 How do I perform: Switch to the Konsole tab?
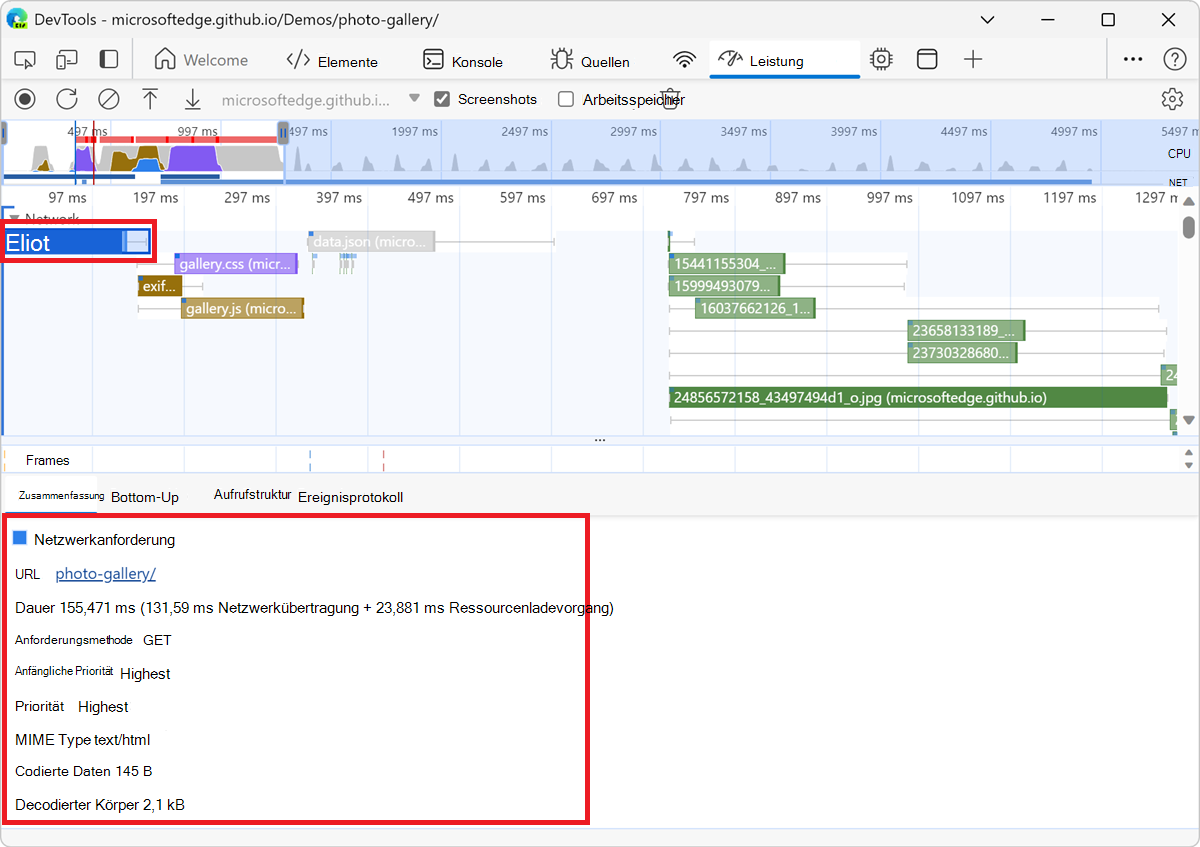(x=463, y=61)
